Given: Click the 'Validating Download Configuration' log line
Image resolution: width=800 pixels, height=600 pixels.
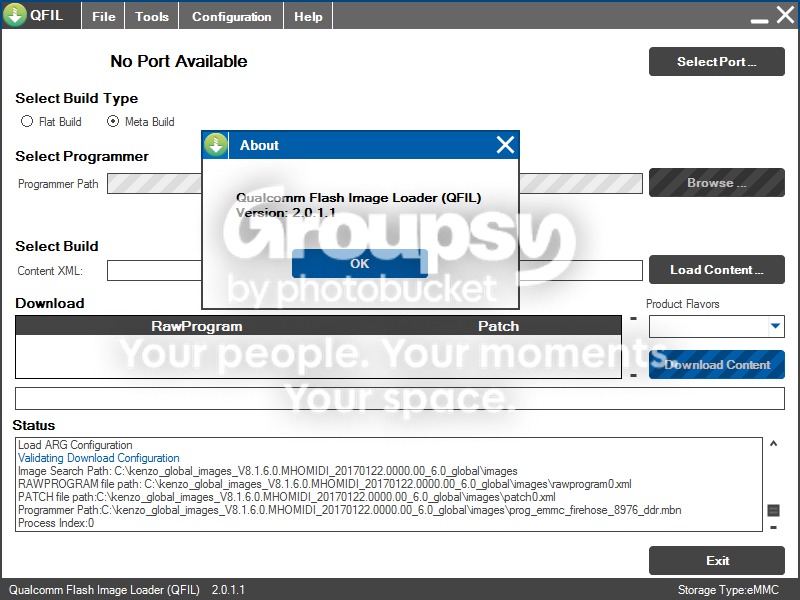Looking at the screenshot, I should coord(98,458).
